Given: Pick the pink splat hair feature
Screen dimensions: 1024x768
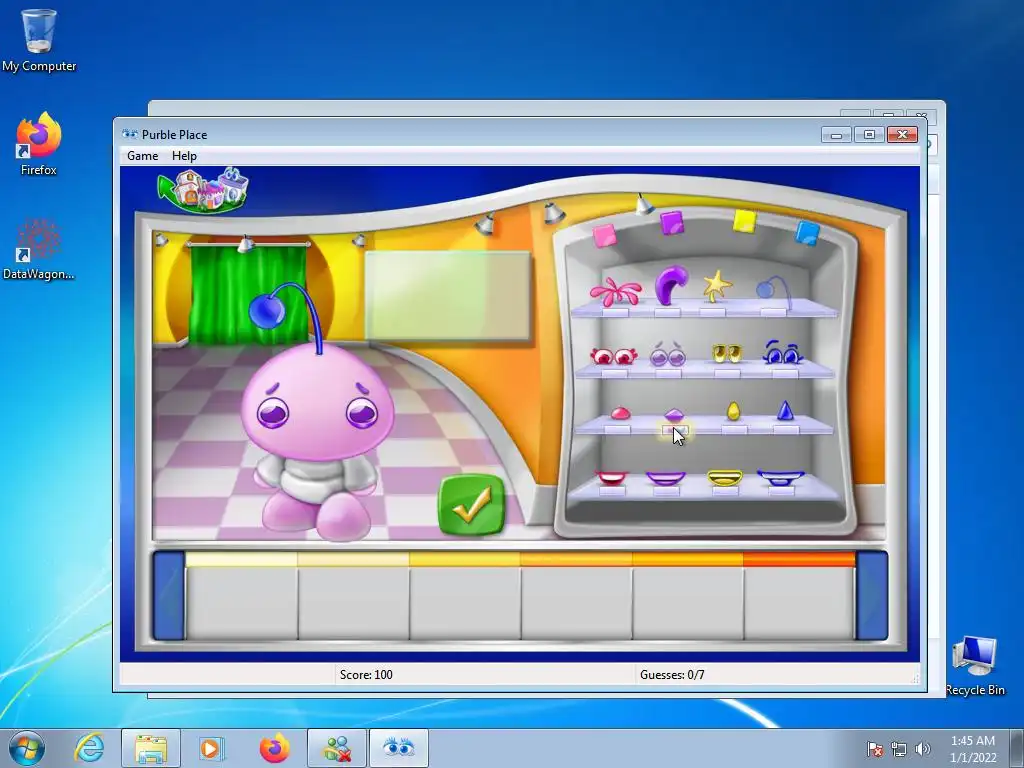Looking at the screenshot, I should pos(615,291).
